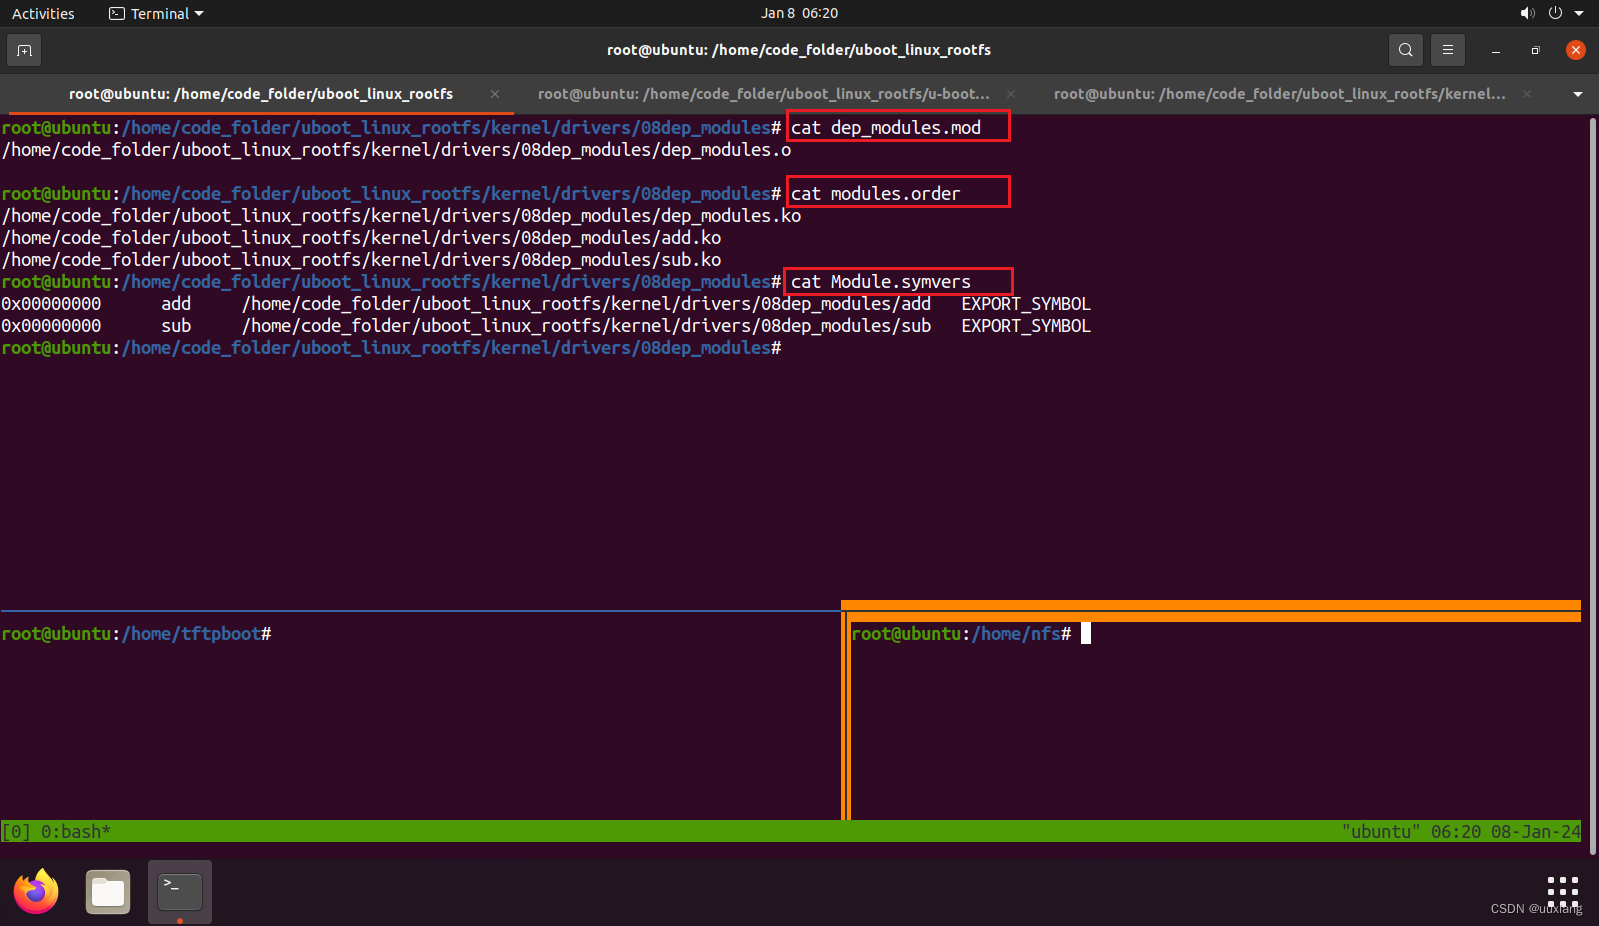Focus the /home/nfs tmux pane prompt

pyautogui.click(x=962, y=633)
